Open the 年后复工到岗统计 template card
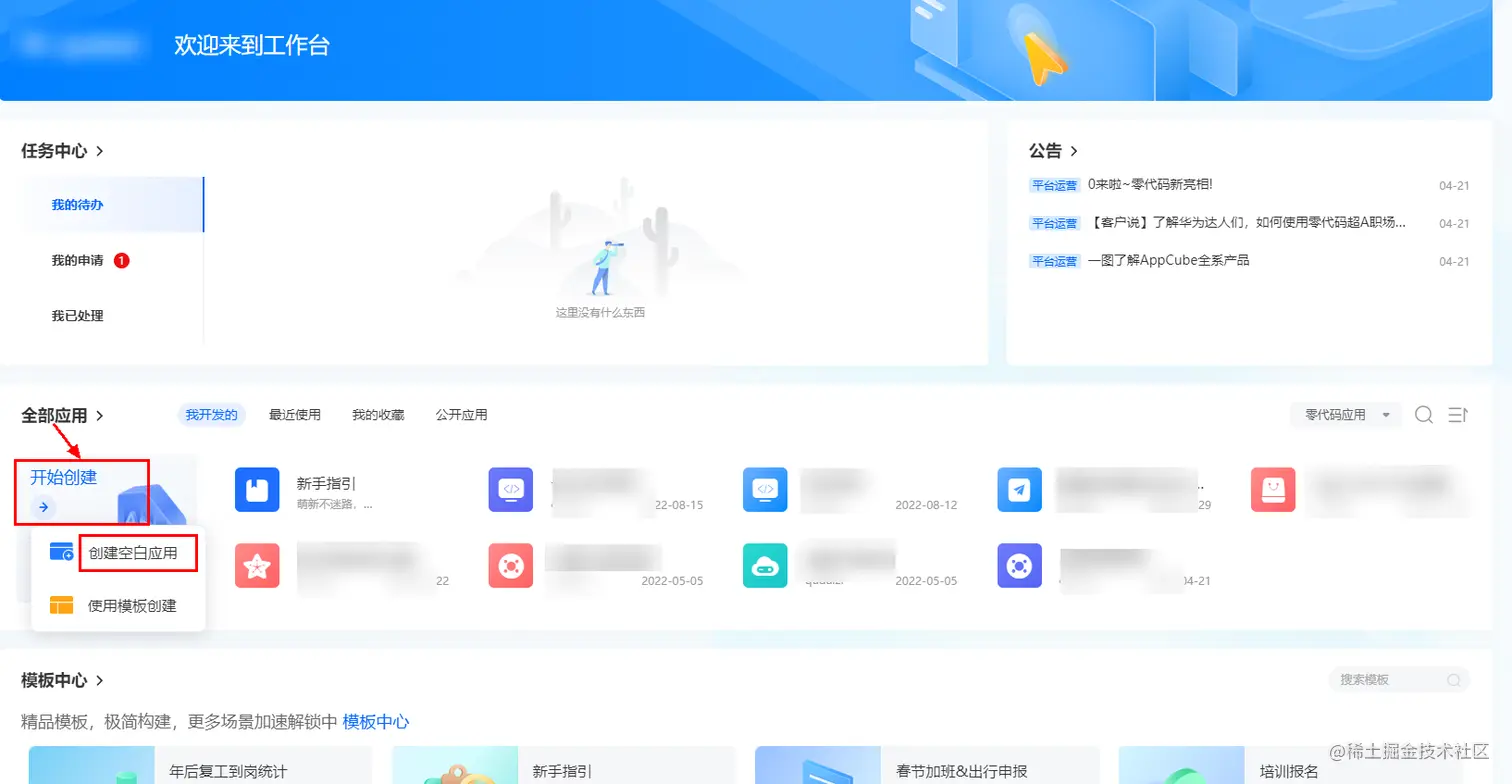The width and height of the screenshot is (1512, 784). pyautogui.click(x=200, y=765)
